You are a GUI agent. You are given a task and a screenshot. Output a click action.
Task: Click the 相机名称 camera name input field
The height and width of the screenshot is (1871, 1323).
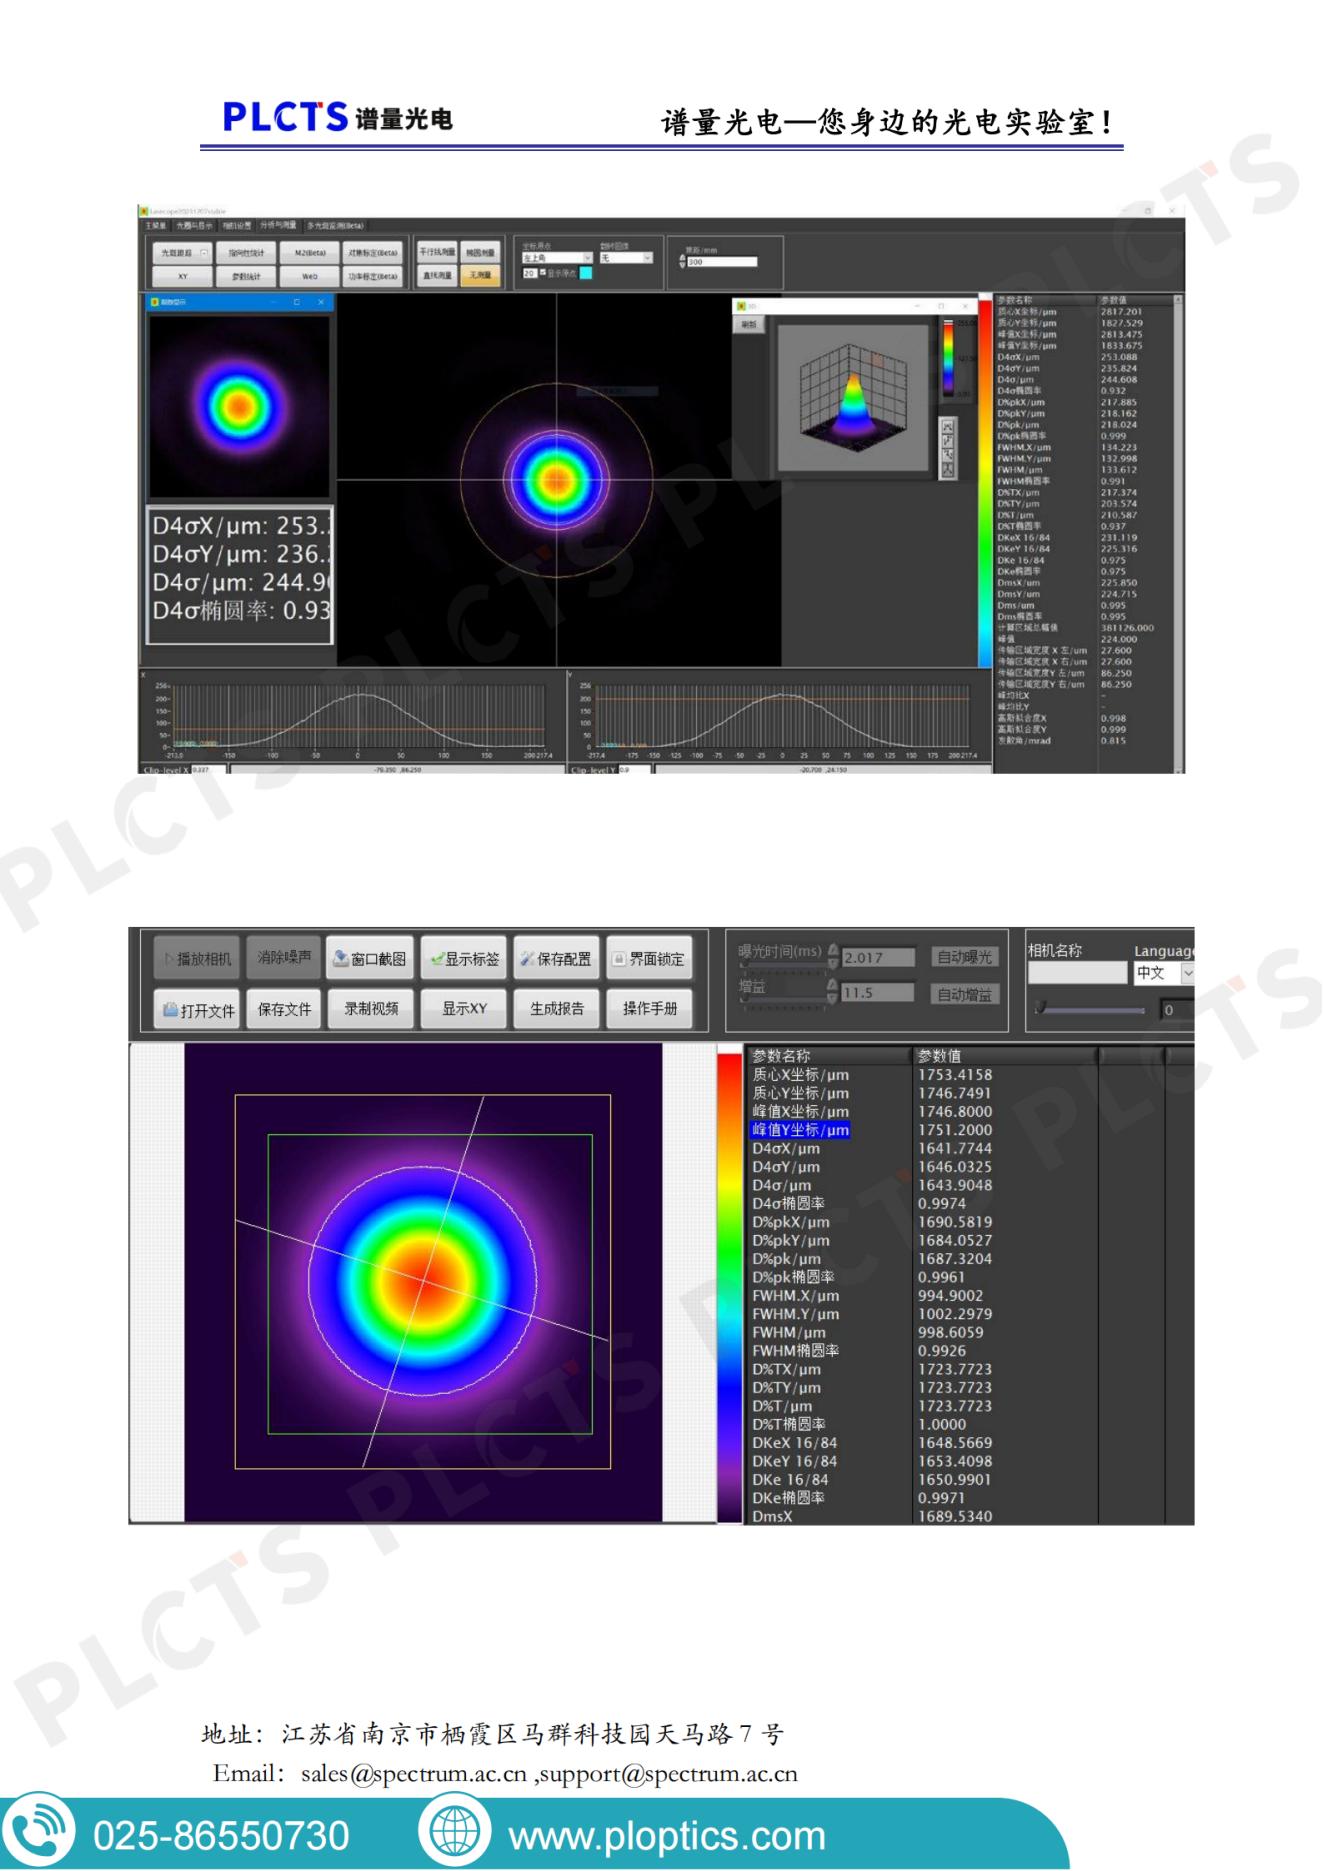1077,972
